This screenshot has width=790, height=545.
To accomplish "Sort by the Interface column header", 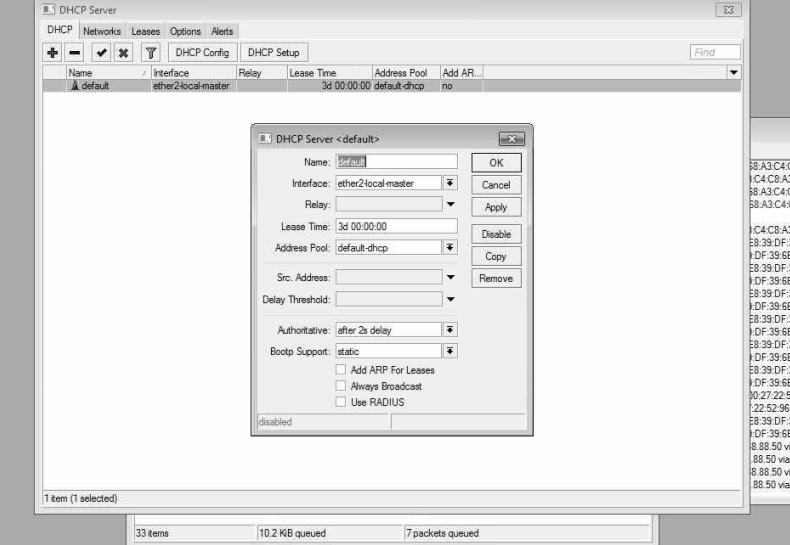I will [x=194, y=73].
